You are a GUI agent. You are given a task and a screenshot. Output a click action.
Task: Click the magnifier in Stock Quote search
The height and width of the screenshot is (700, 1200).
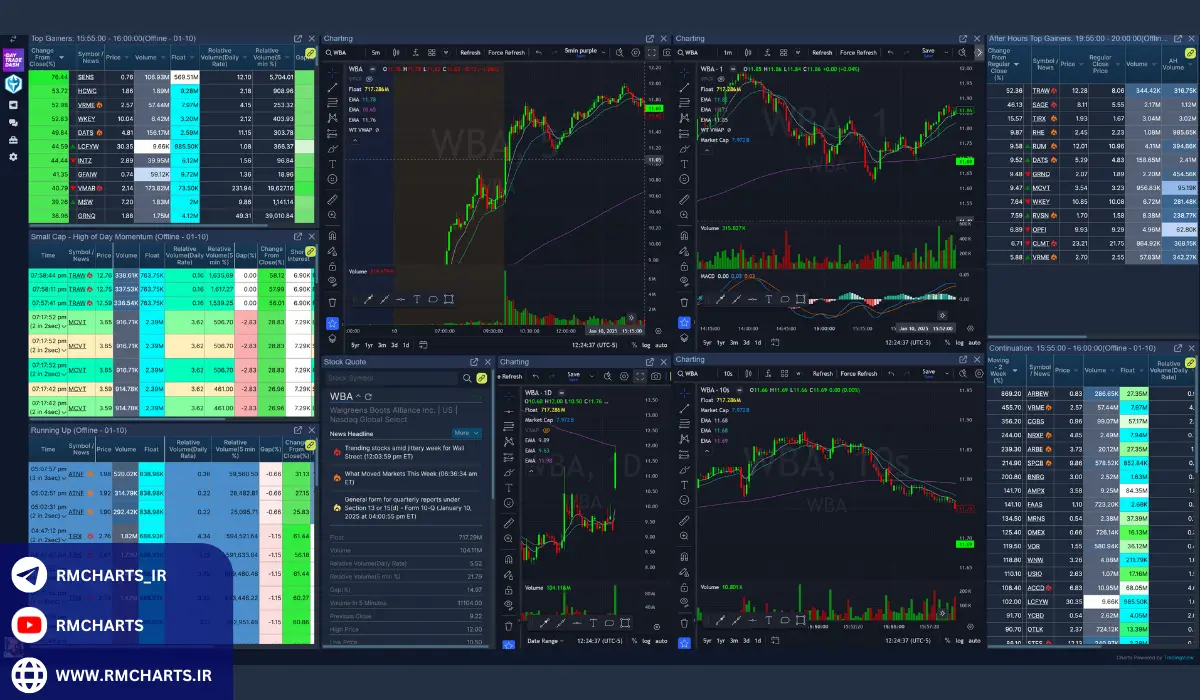tap(467, 379)
